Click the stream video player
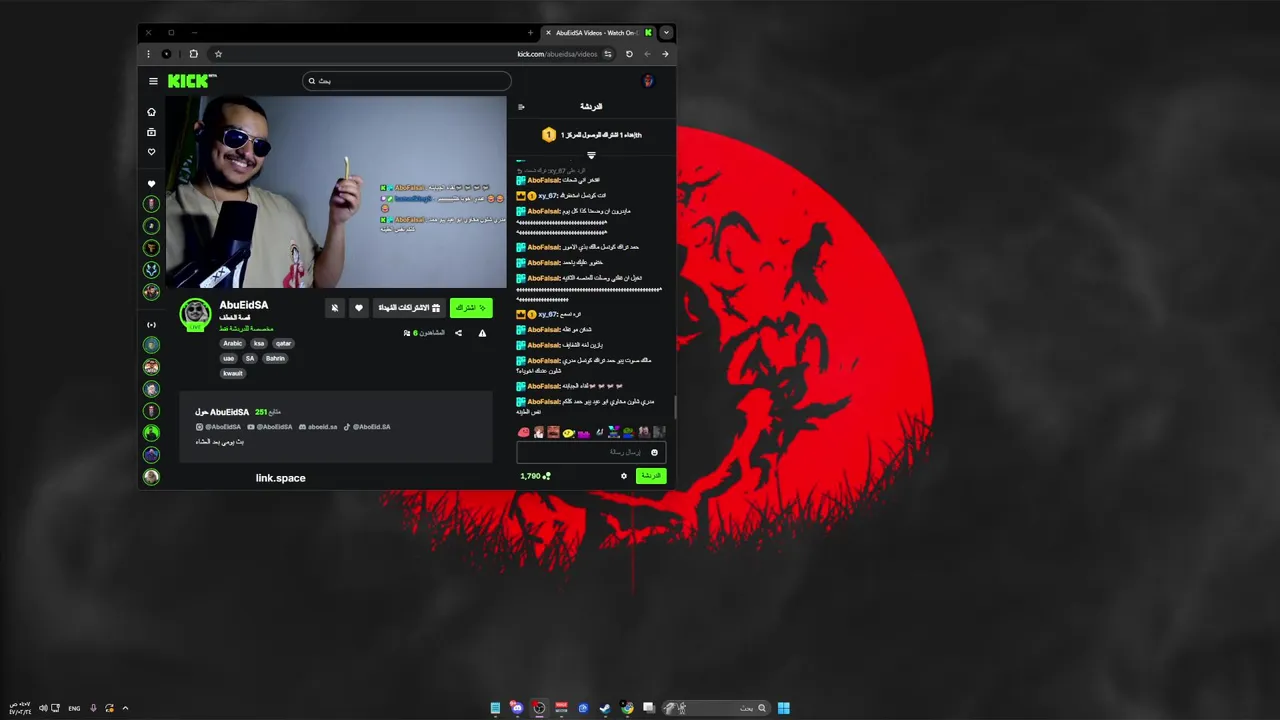1280x720 pixels. (x=336, y=192)
